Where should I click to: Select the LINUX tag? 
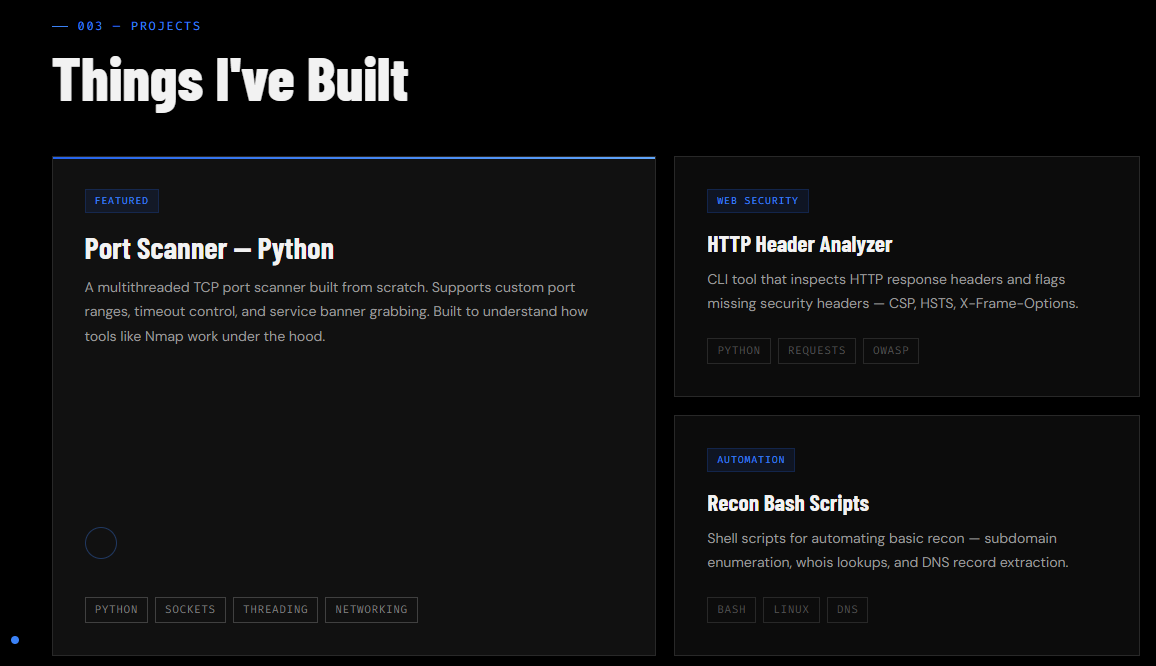pyautogui.click(x=791, y=610)
